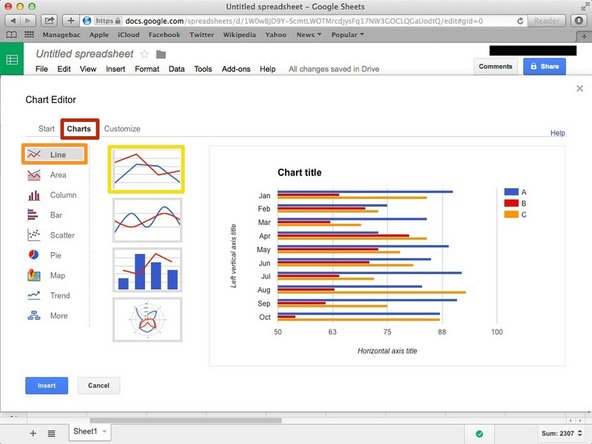
Task: Switch to the Start tab
Action: coord(46,129)
